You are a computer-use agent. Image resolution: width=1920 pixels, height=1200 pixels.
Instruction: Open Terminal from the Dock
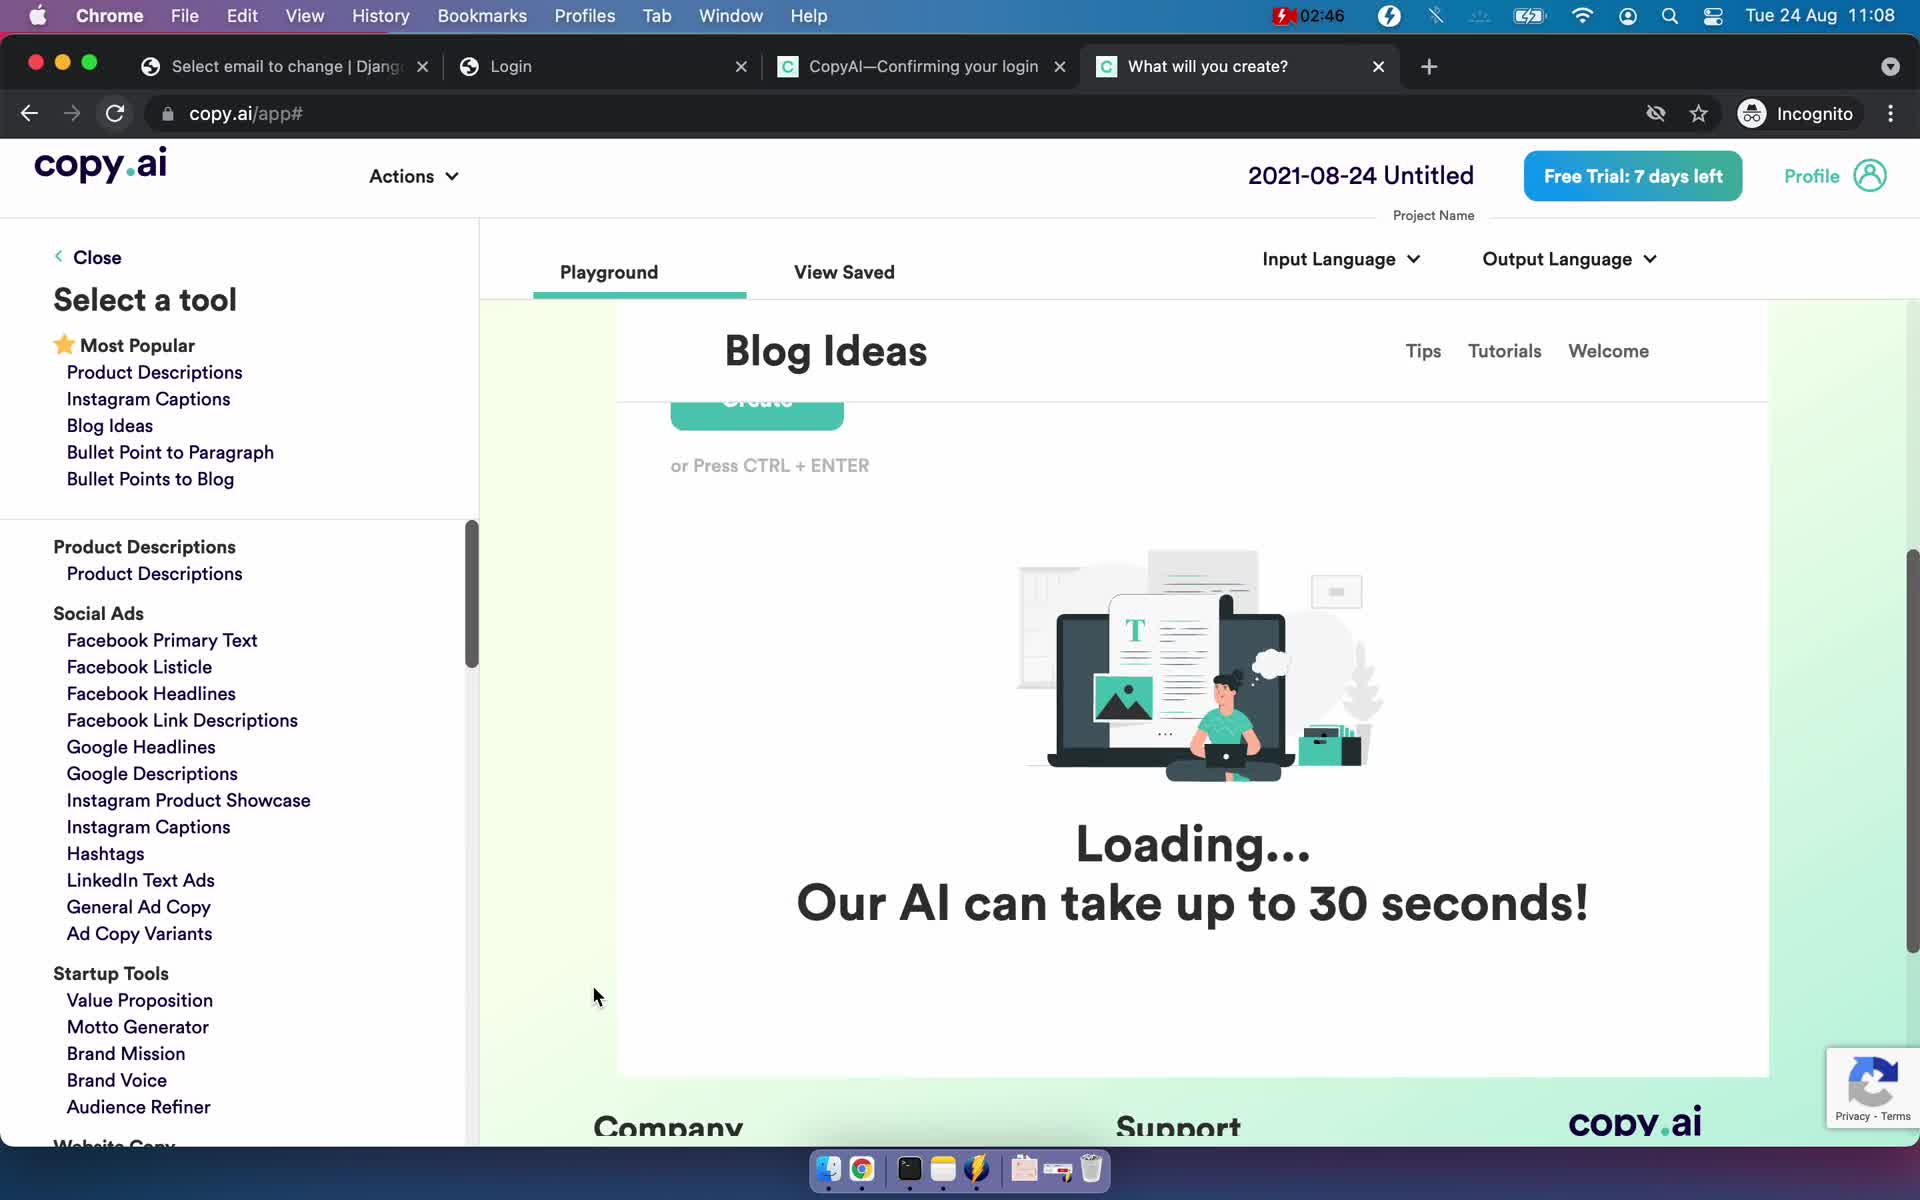909,1169
